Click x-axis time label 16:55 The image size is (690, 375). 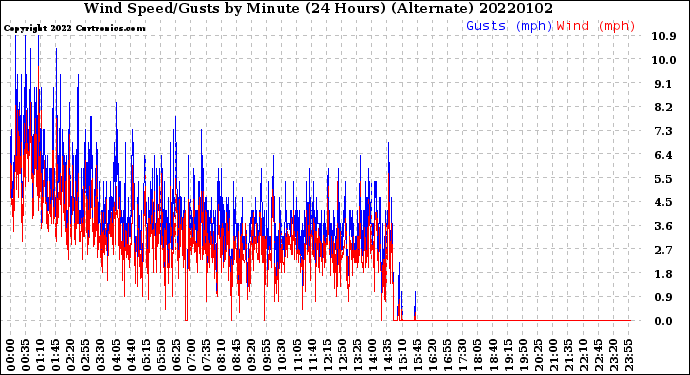447,355
